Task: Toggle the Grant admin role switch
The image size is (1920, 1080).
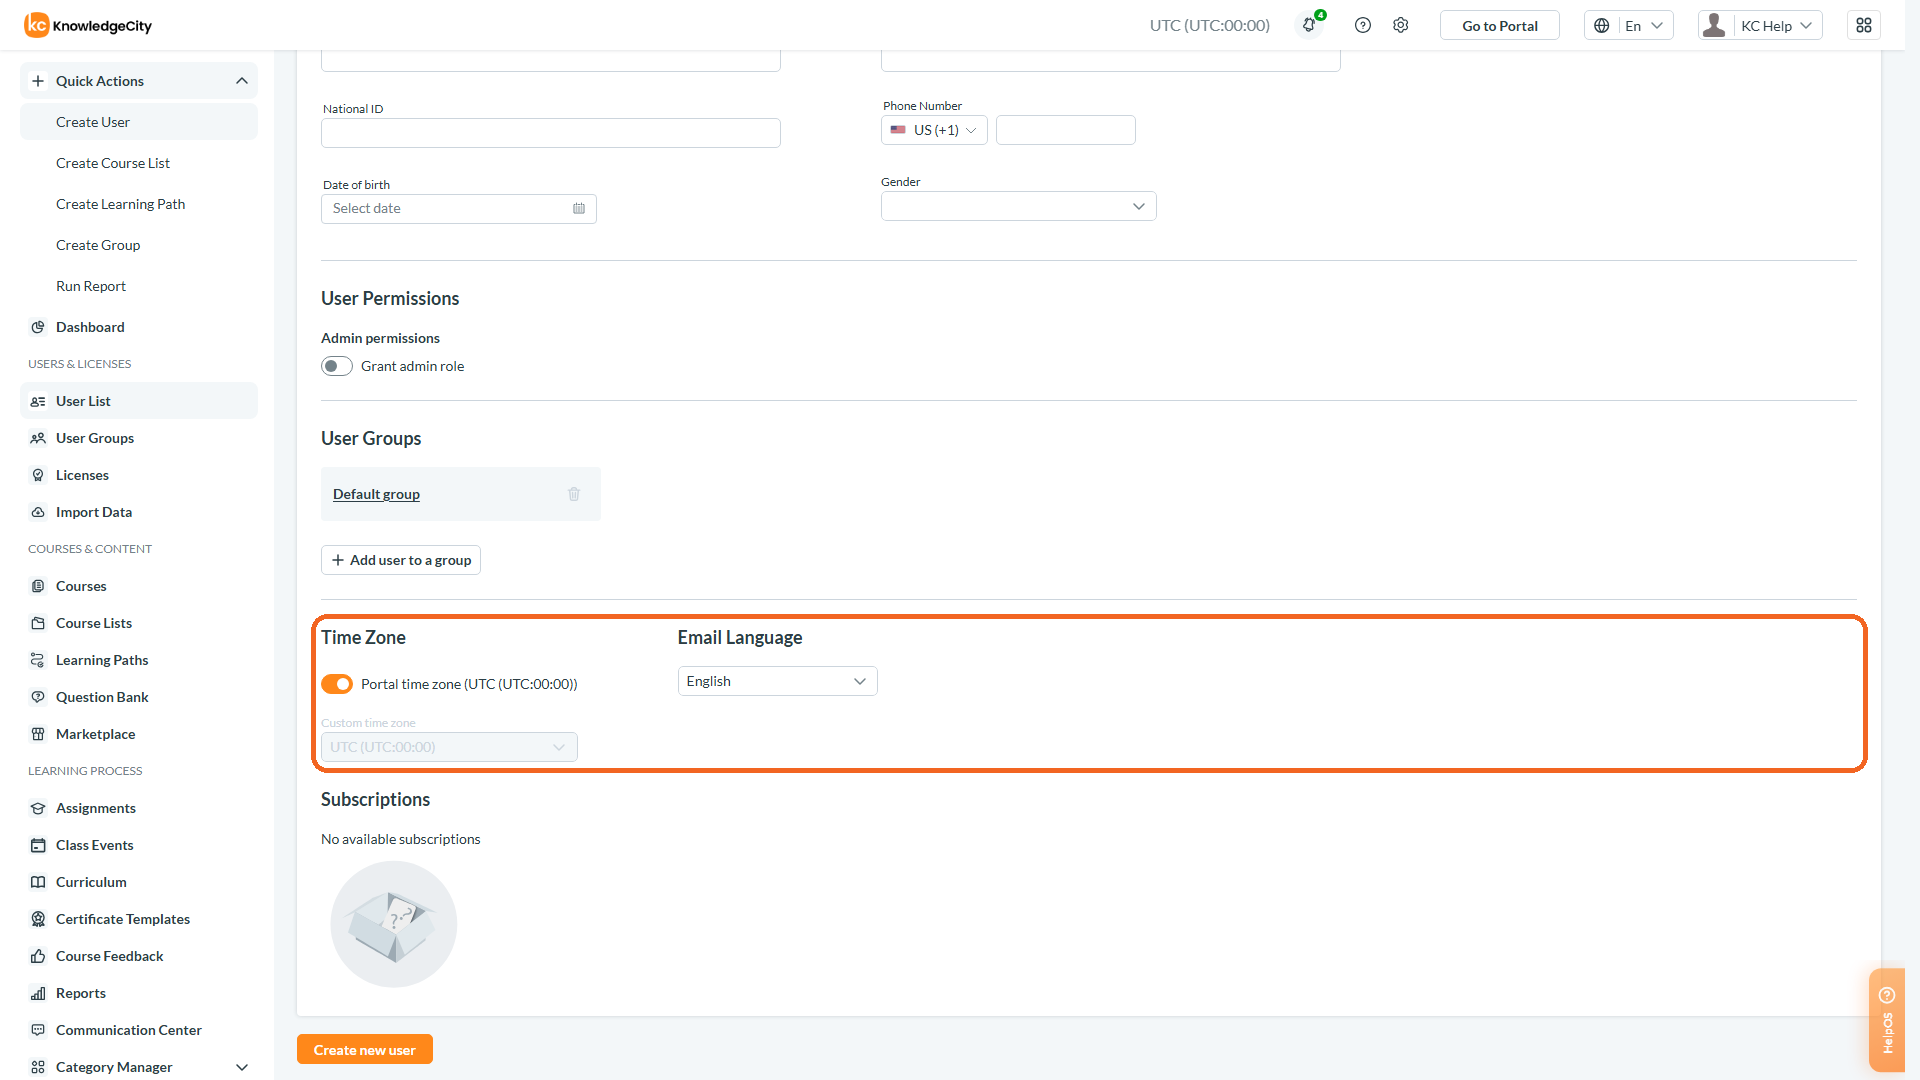Action: 337,366
